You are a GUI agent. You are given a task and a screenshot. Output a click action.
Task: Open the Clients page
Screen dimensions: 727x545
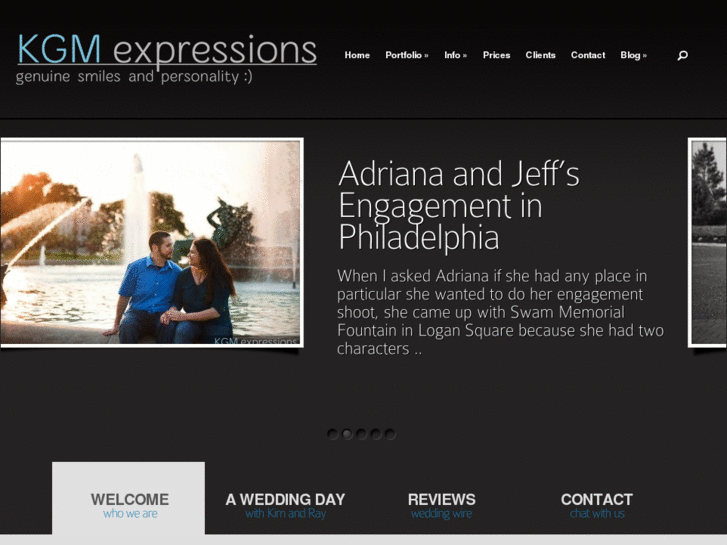point(541,55)
